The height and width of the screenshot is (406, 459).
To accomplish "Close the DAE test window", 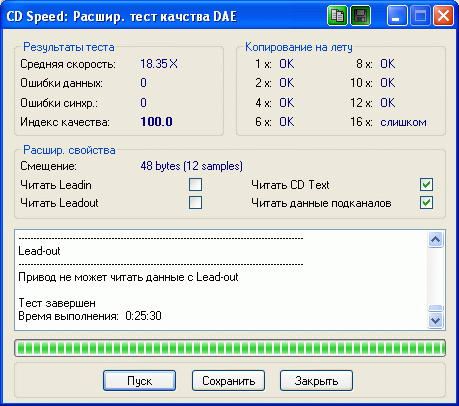I will (443, 16).
